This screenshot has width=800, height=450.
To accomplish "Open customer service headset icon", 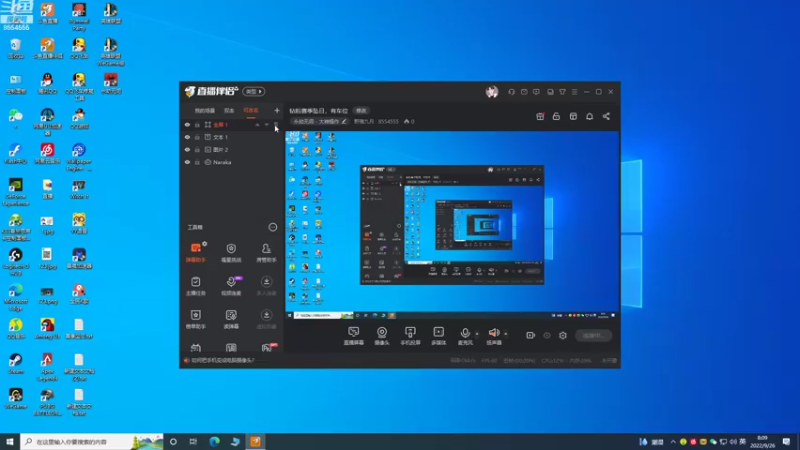I will coord(511,92).
